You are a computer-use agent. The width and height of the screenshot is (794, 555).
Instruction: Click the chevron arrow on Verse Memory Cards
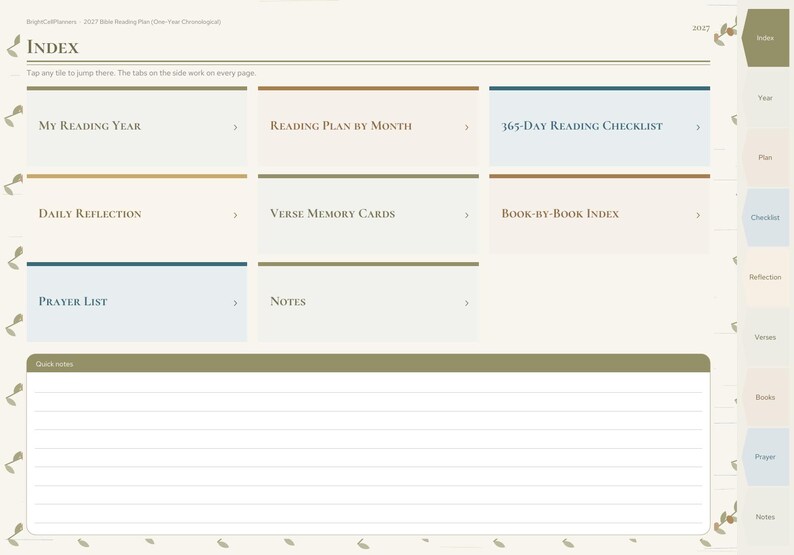click(467, 215)
